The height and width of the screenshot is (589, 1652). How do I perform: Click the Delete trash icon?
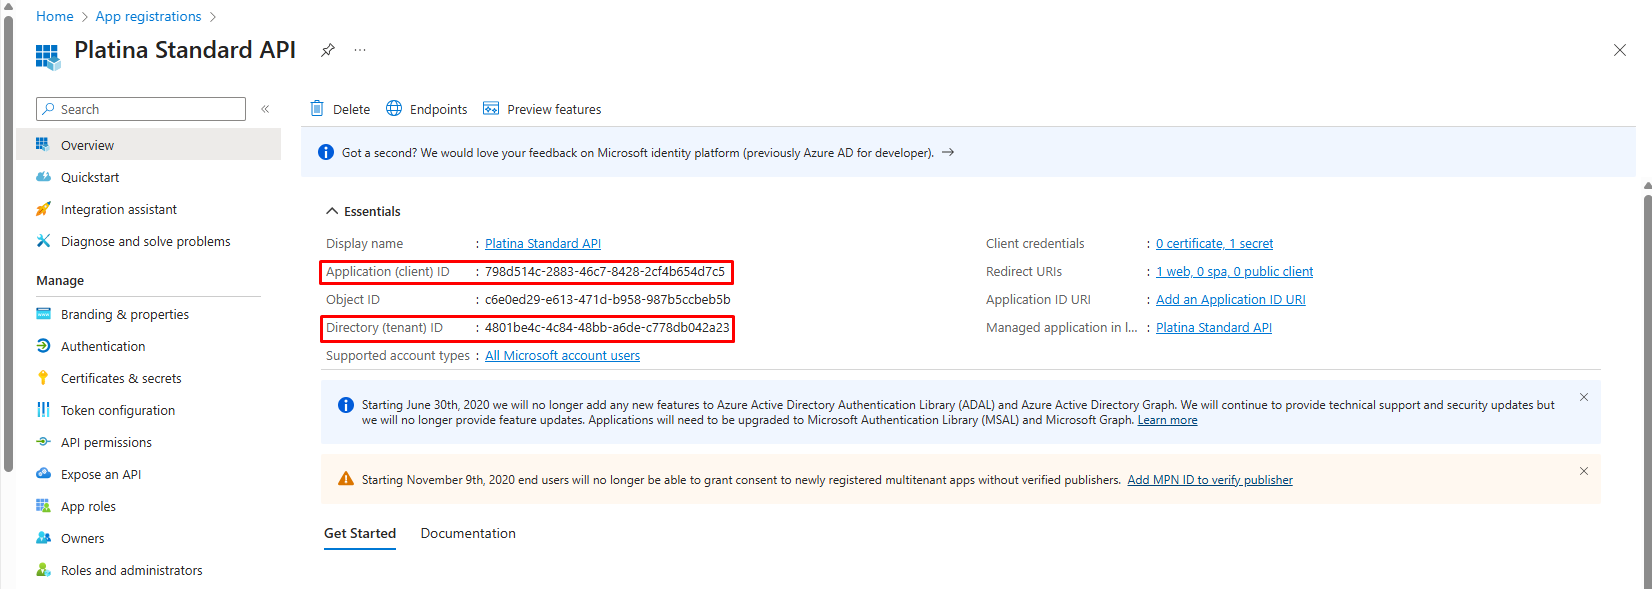point(317,108)
